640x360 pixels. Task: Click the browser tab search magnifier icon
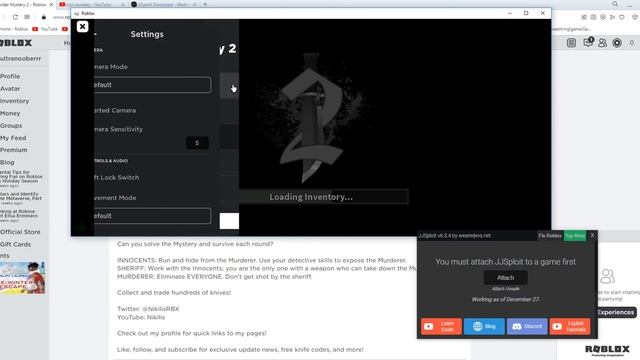coord(615,4)
